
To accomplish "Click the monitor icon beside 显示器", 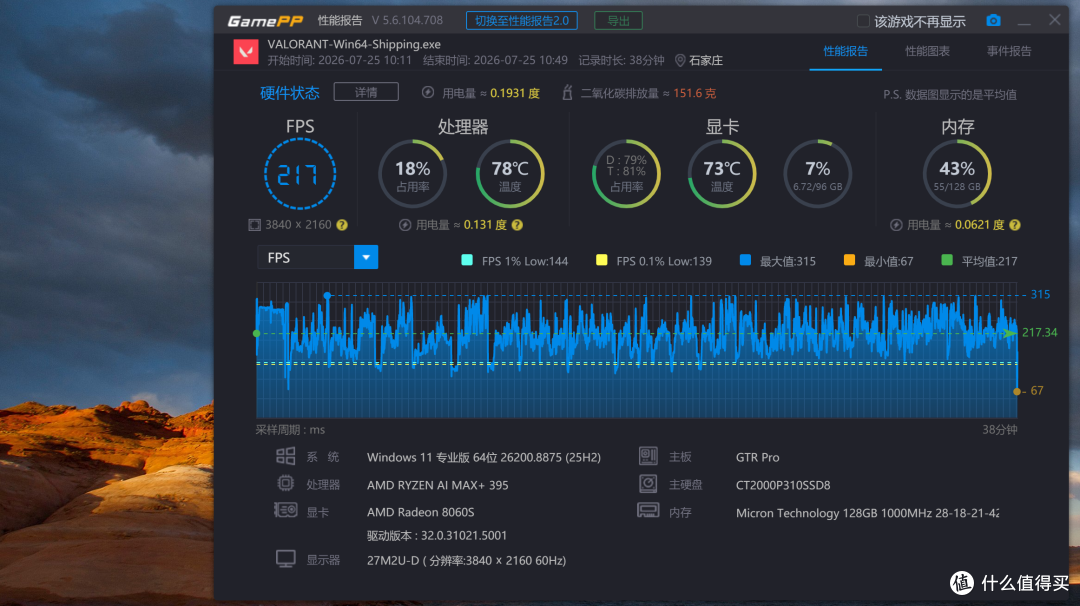I will pyautogui.click(x=285, y=558).
